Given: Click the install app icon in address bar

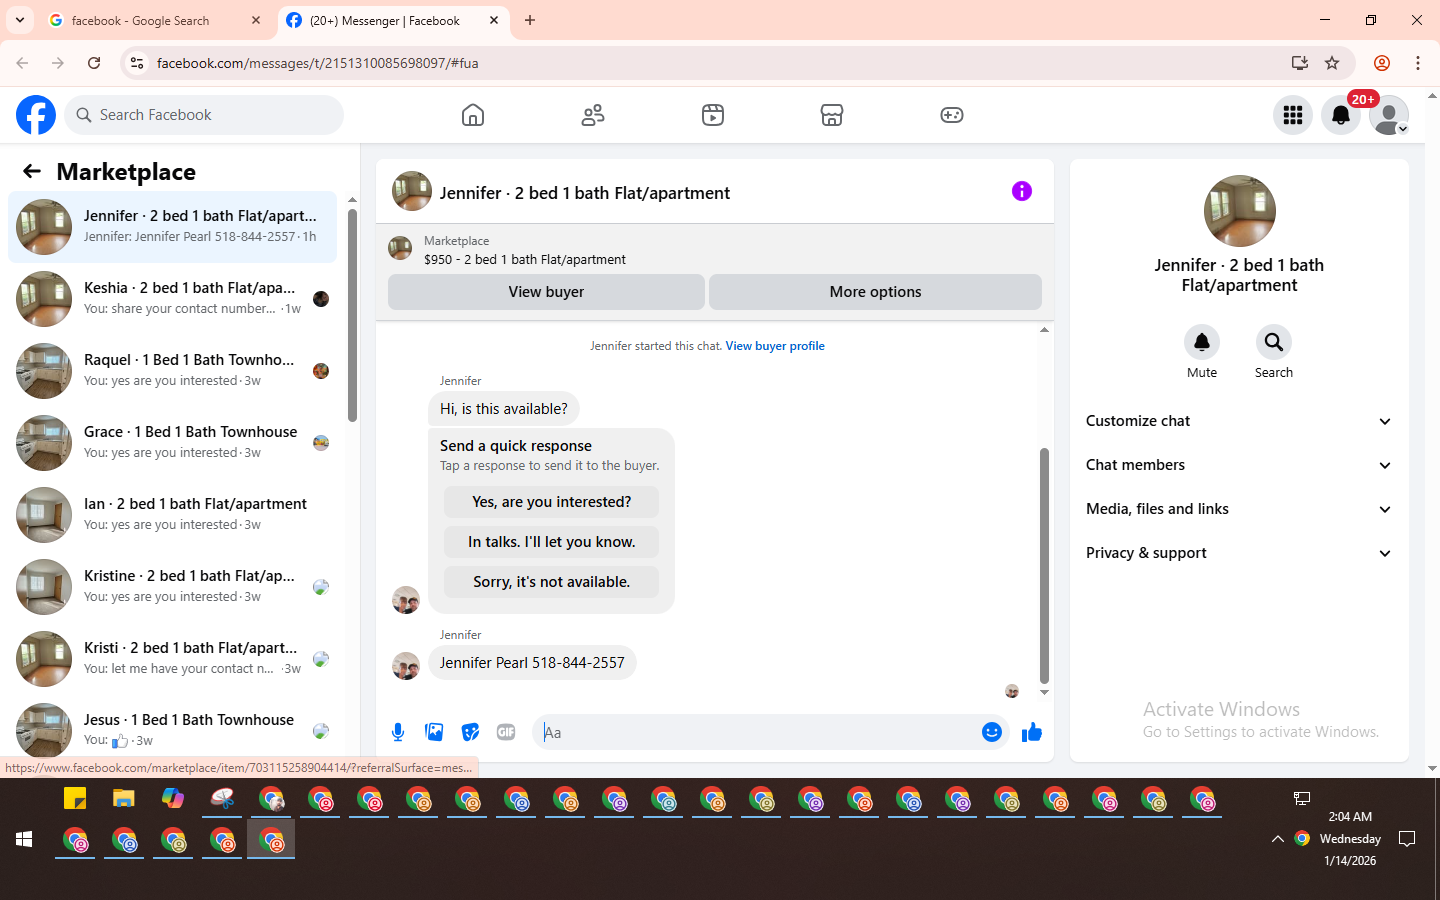Looking at the screenshot, I should tap(1300, 63).
